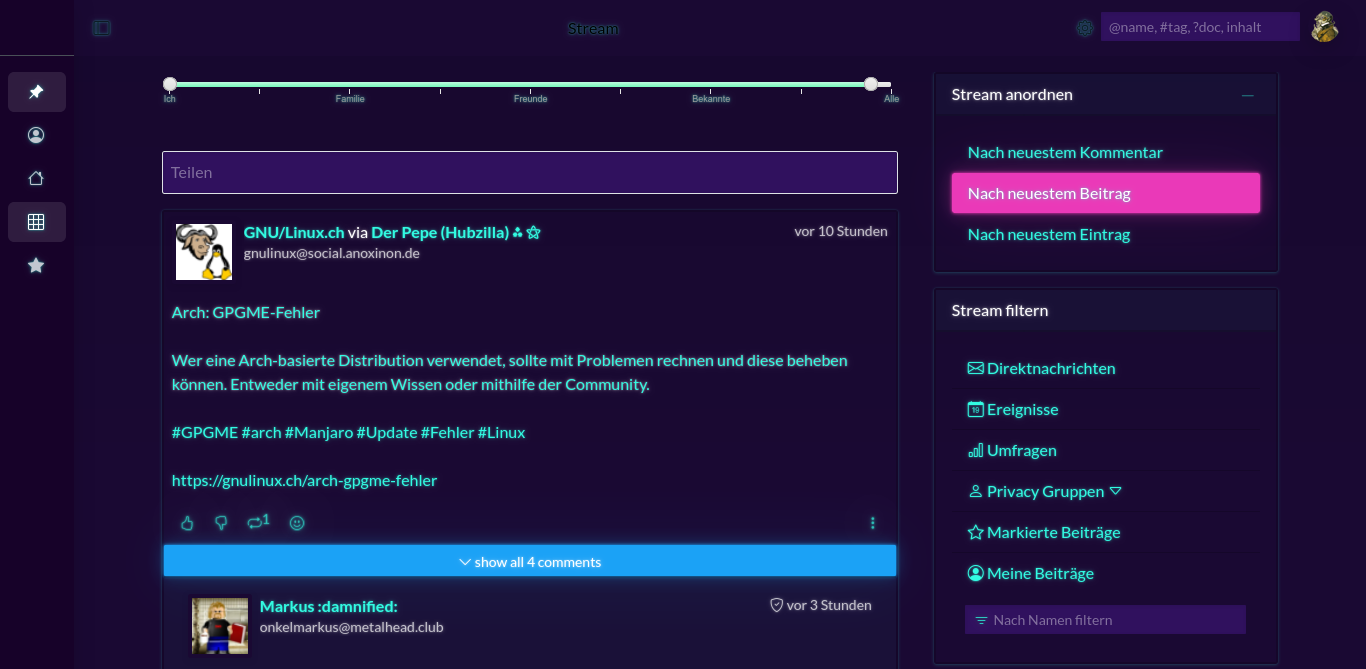Open the gnulinux.ch/arch-gpgme-fehler link

(x=304, y=481)
